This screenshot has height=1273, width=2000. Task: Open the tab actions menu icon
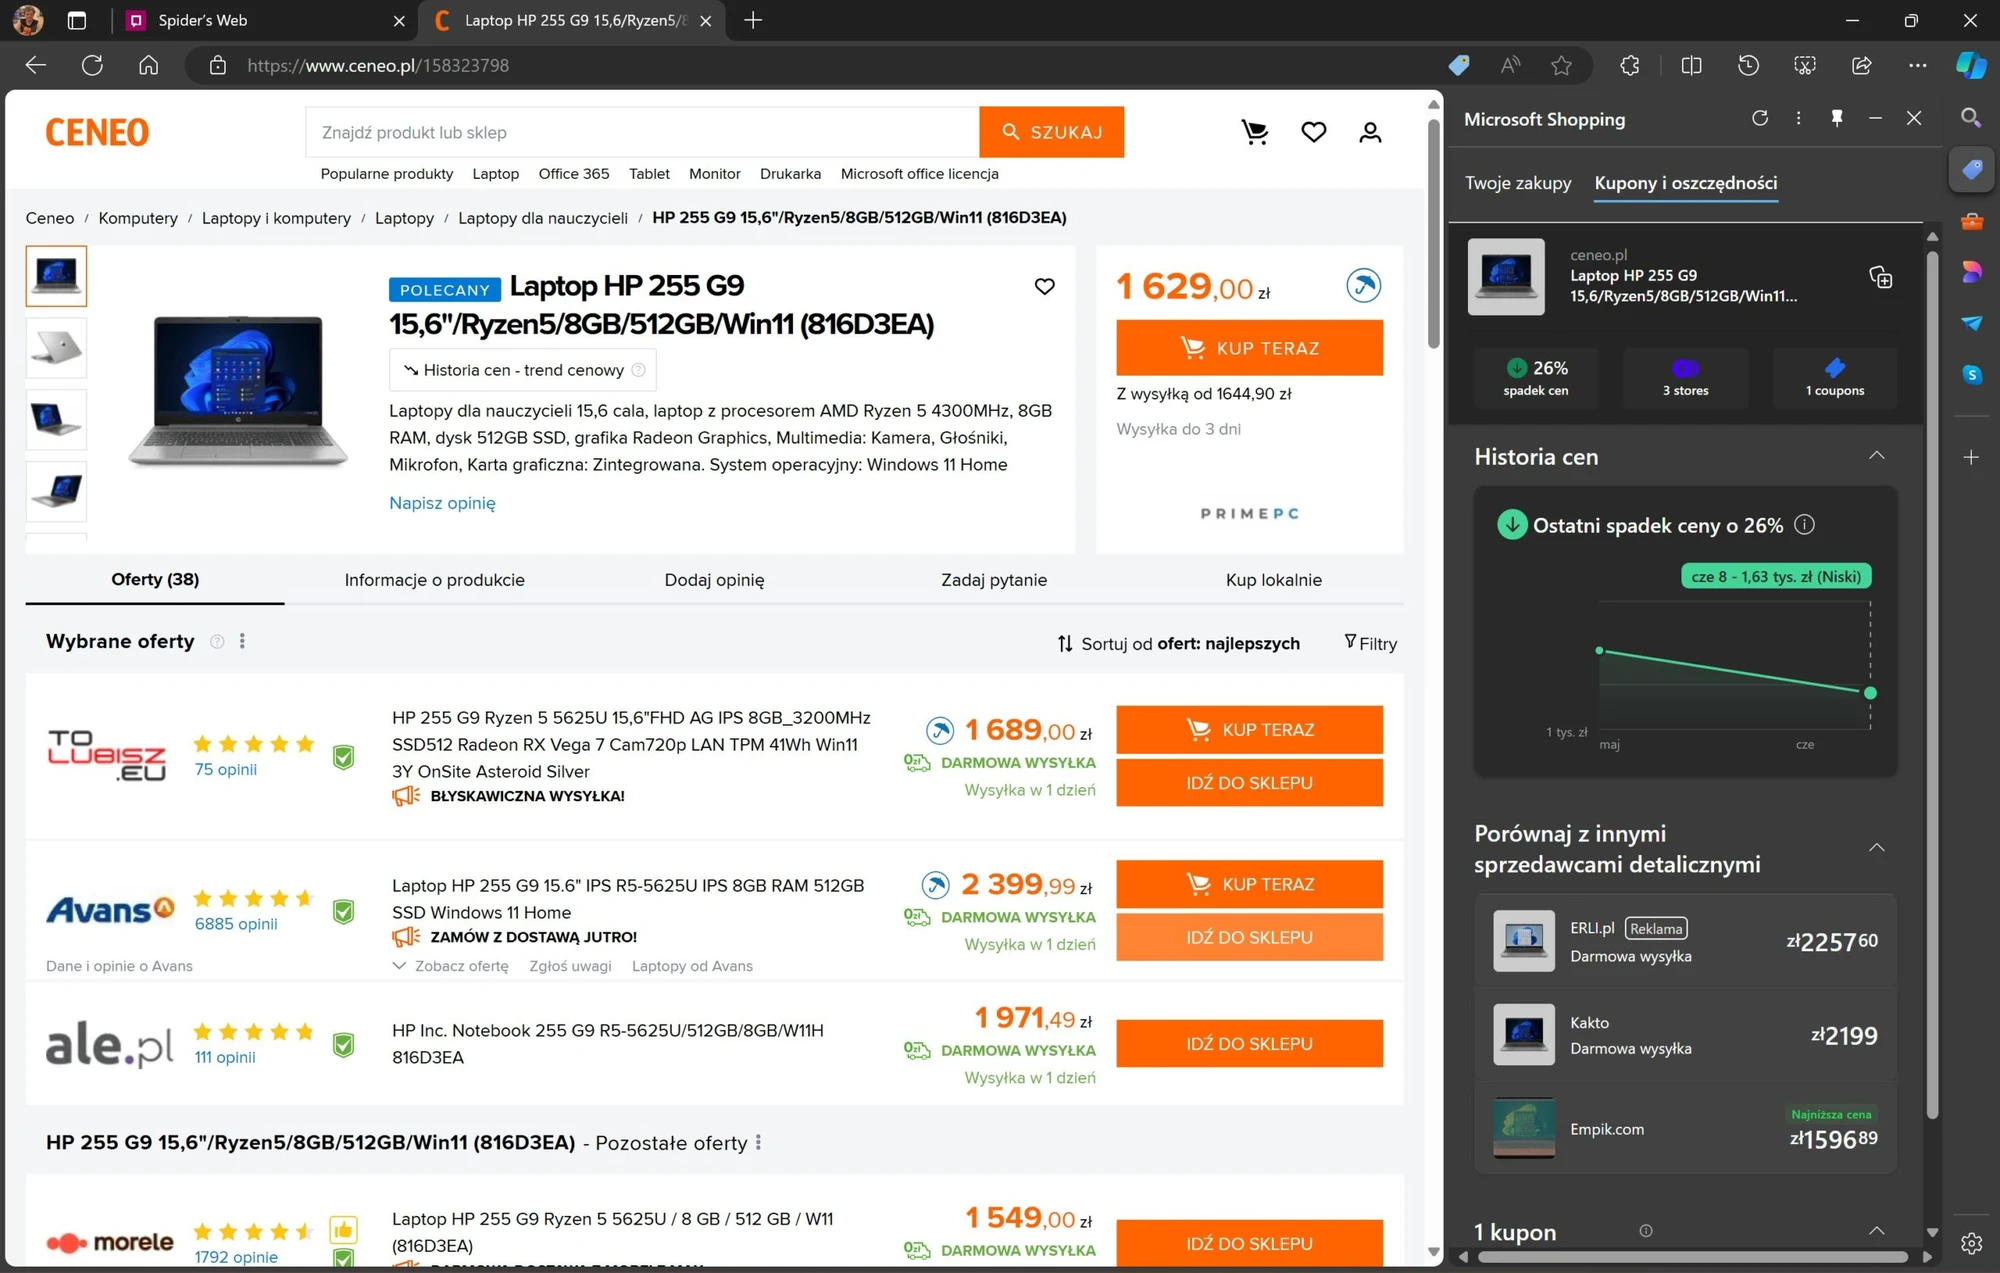click(x=77, y=20)
